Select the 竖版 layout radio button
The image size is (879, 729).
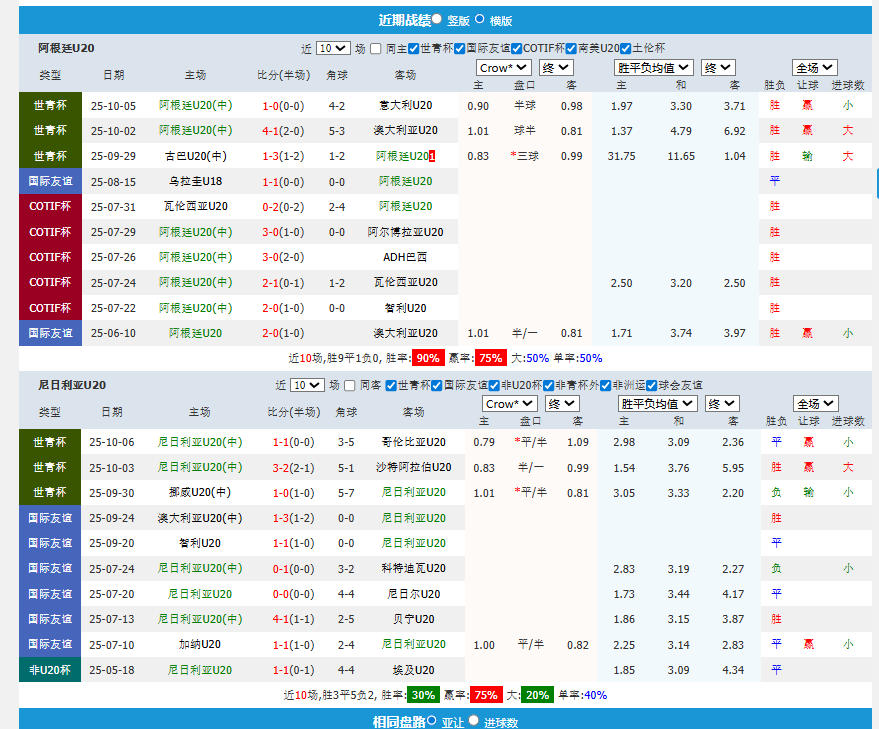pos(436,19)
